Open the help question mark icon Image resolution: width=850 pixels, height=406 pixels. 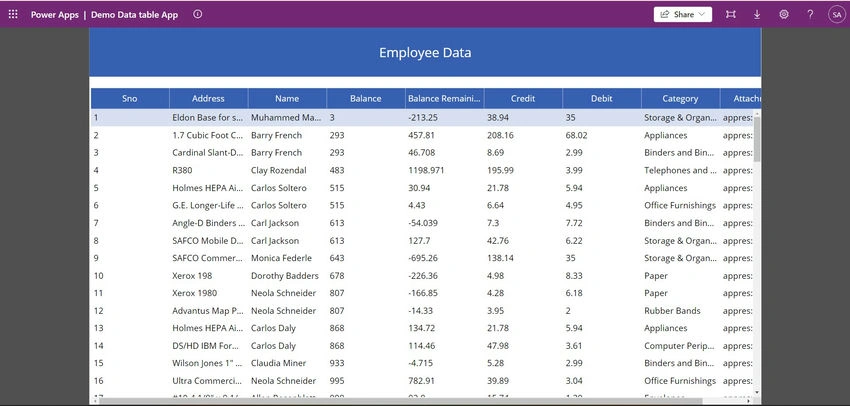click(x=810, y=15)
